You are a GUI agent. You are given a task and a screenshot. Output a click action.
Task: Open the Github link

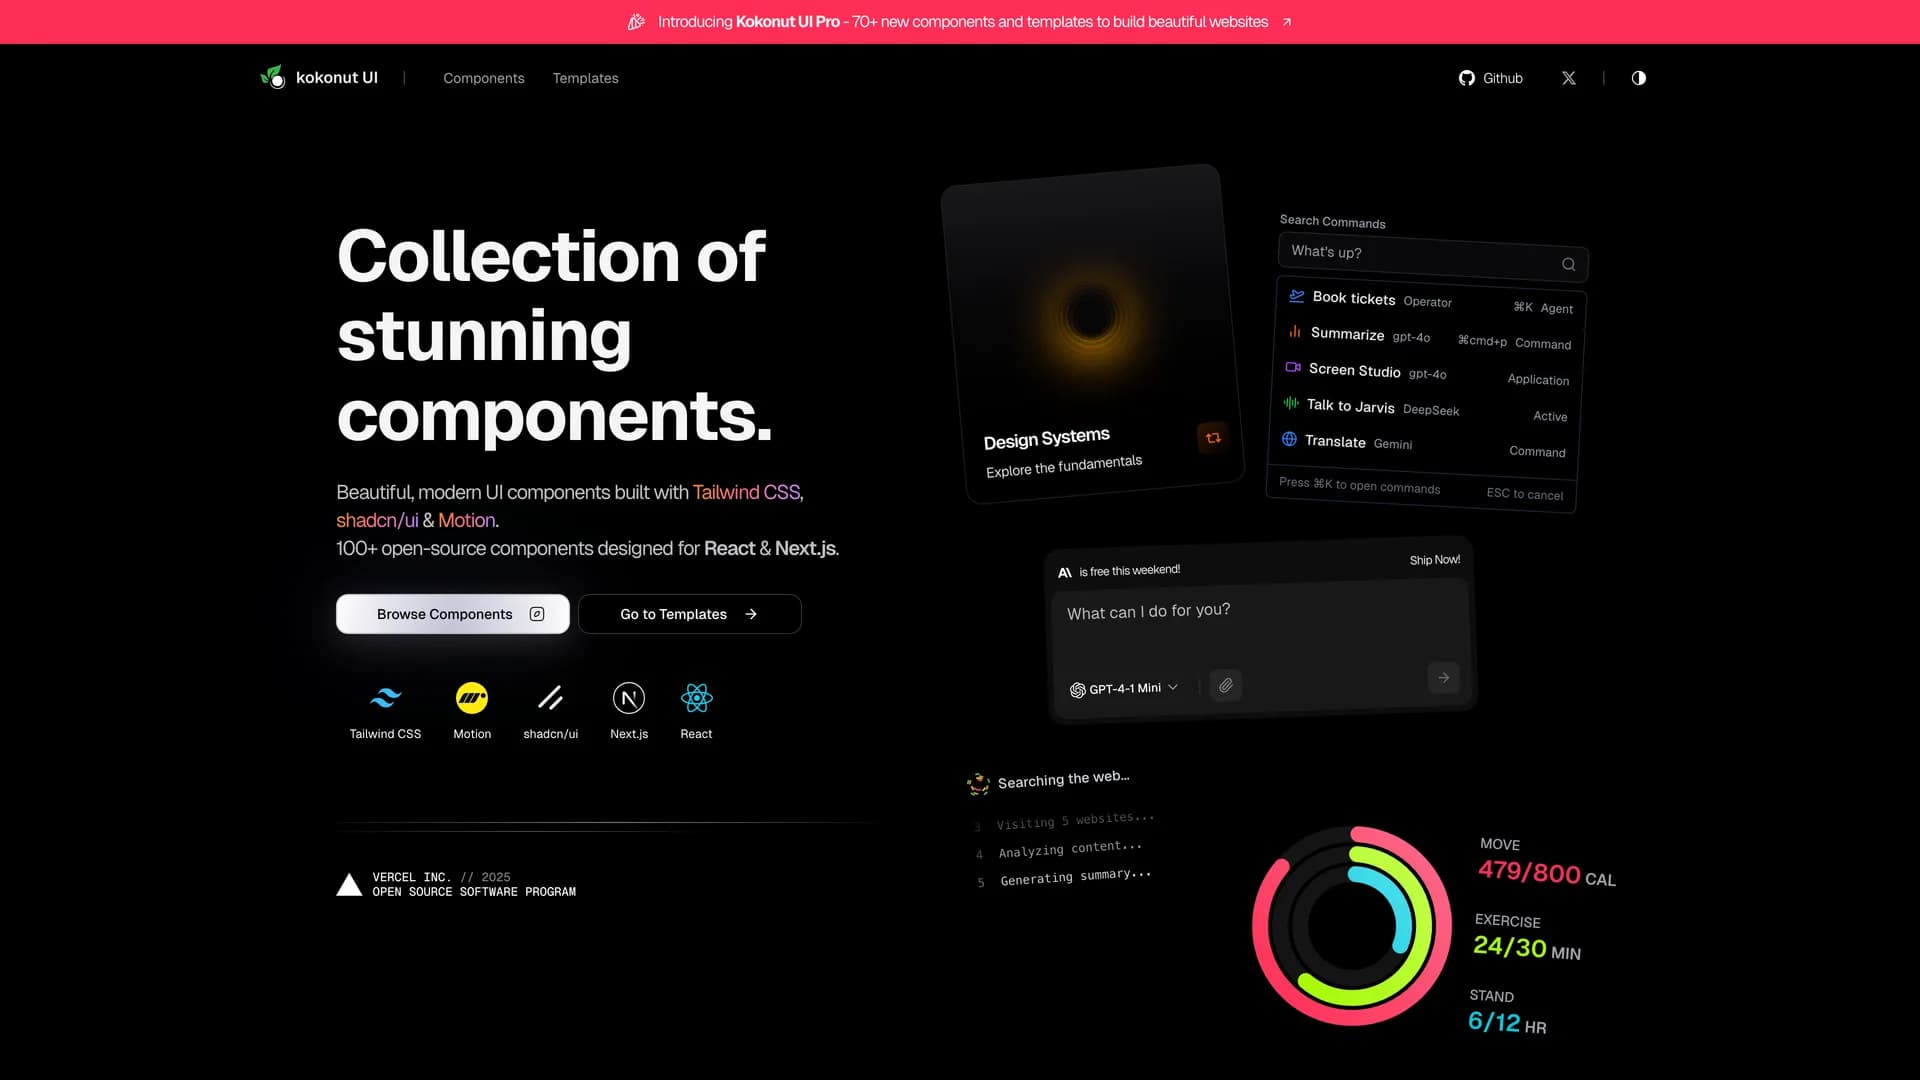[1491, 78]
